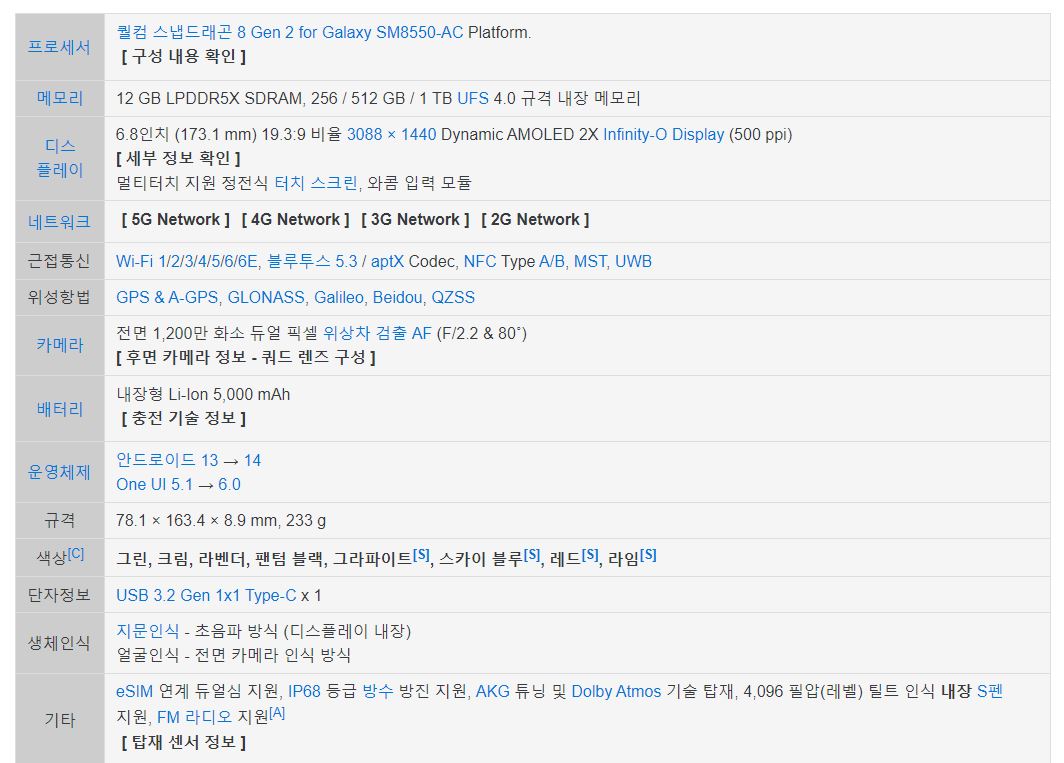This screenshot has height=763, width=1064.
Task: Expand the 4G Network section
Action: coord(296,220)
